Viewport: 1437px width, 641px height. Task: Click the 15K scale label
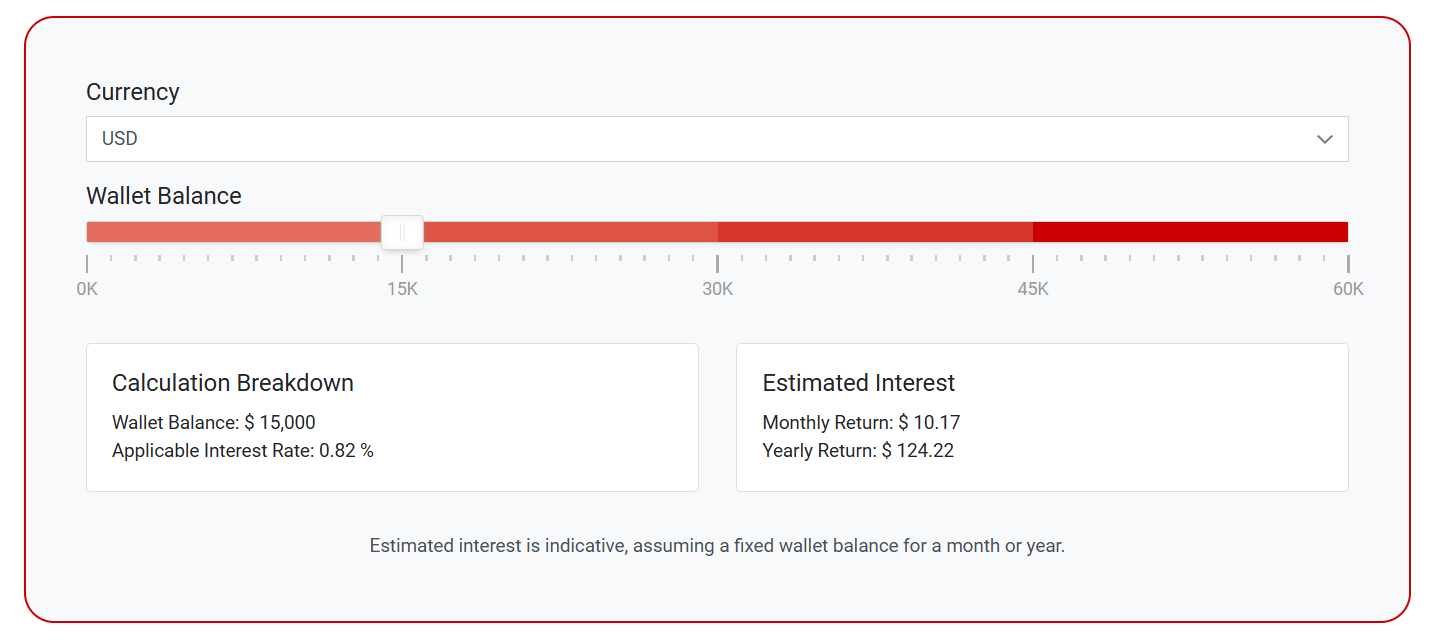click(402, 290)
